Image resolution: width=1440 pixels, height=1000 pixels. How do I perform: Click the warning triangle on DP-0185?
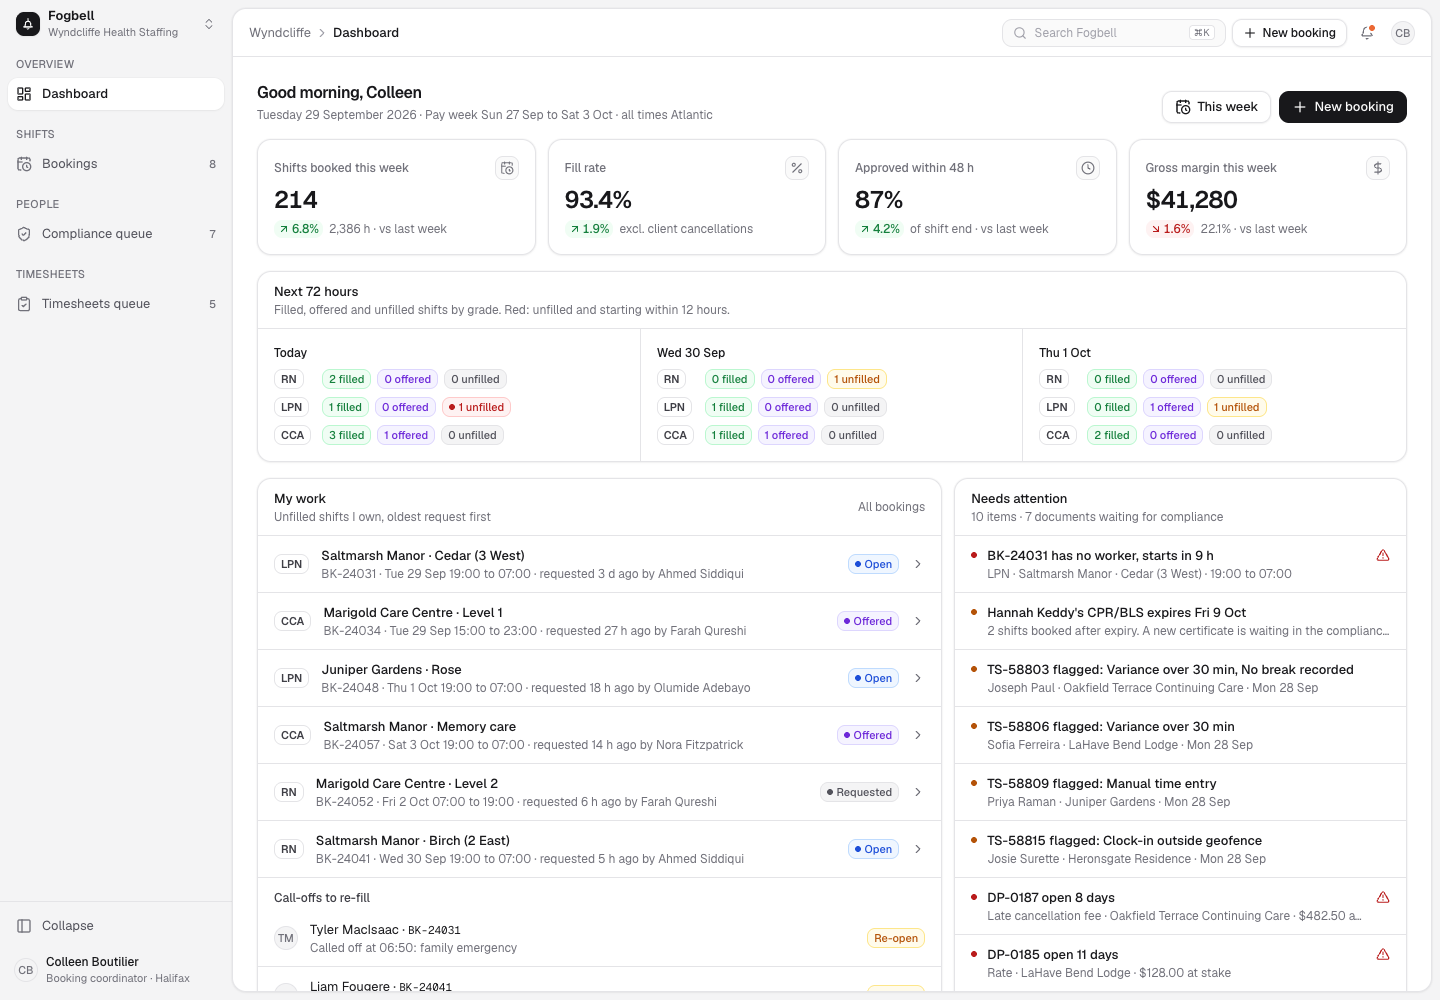(x=1383, y=954)
